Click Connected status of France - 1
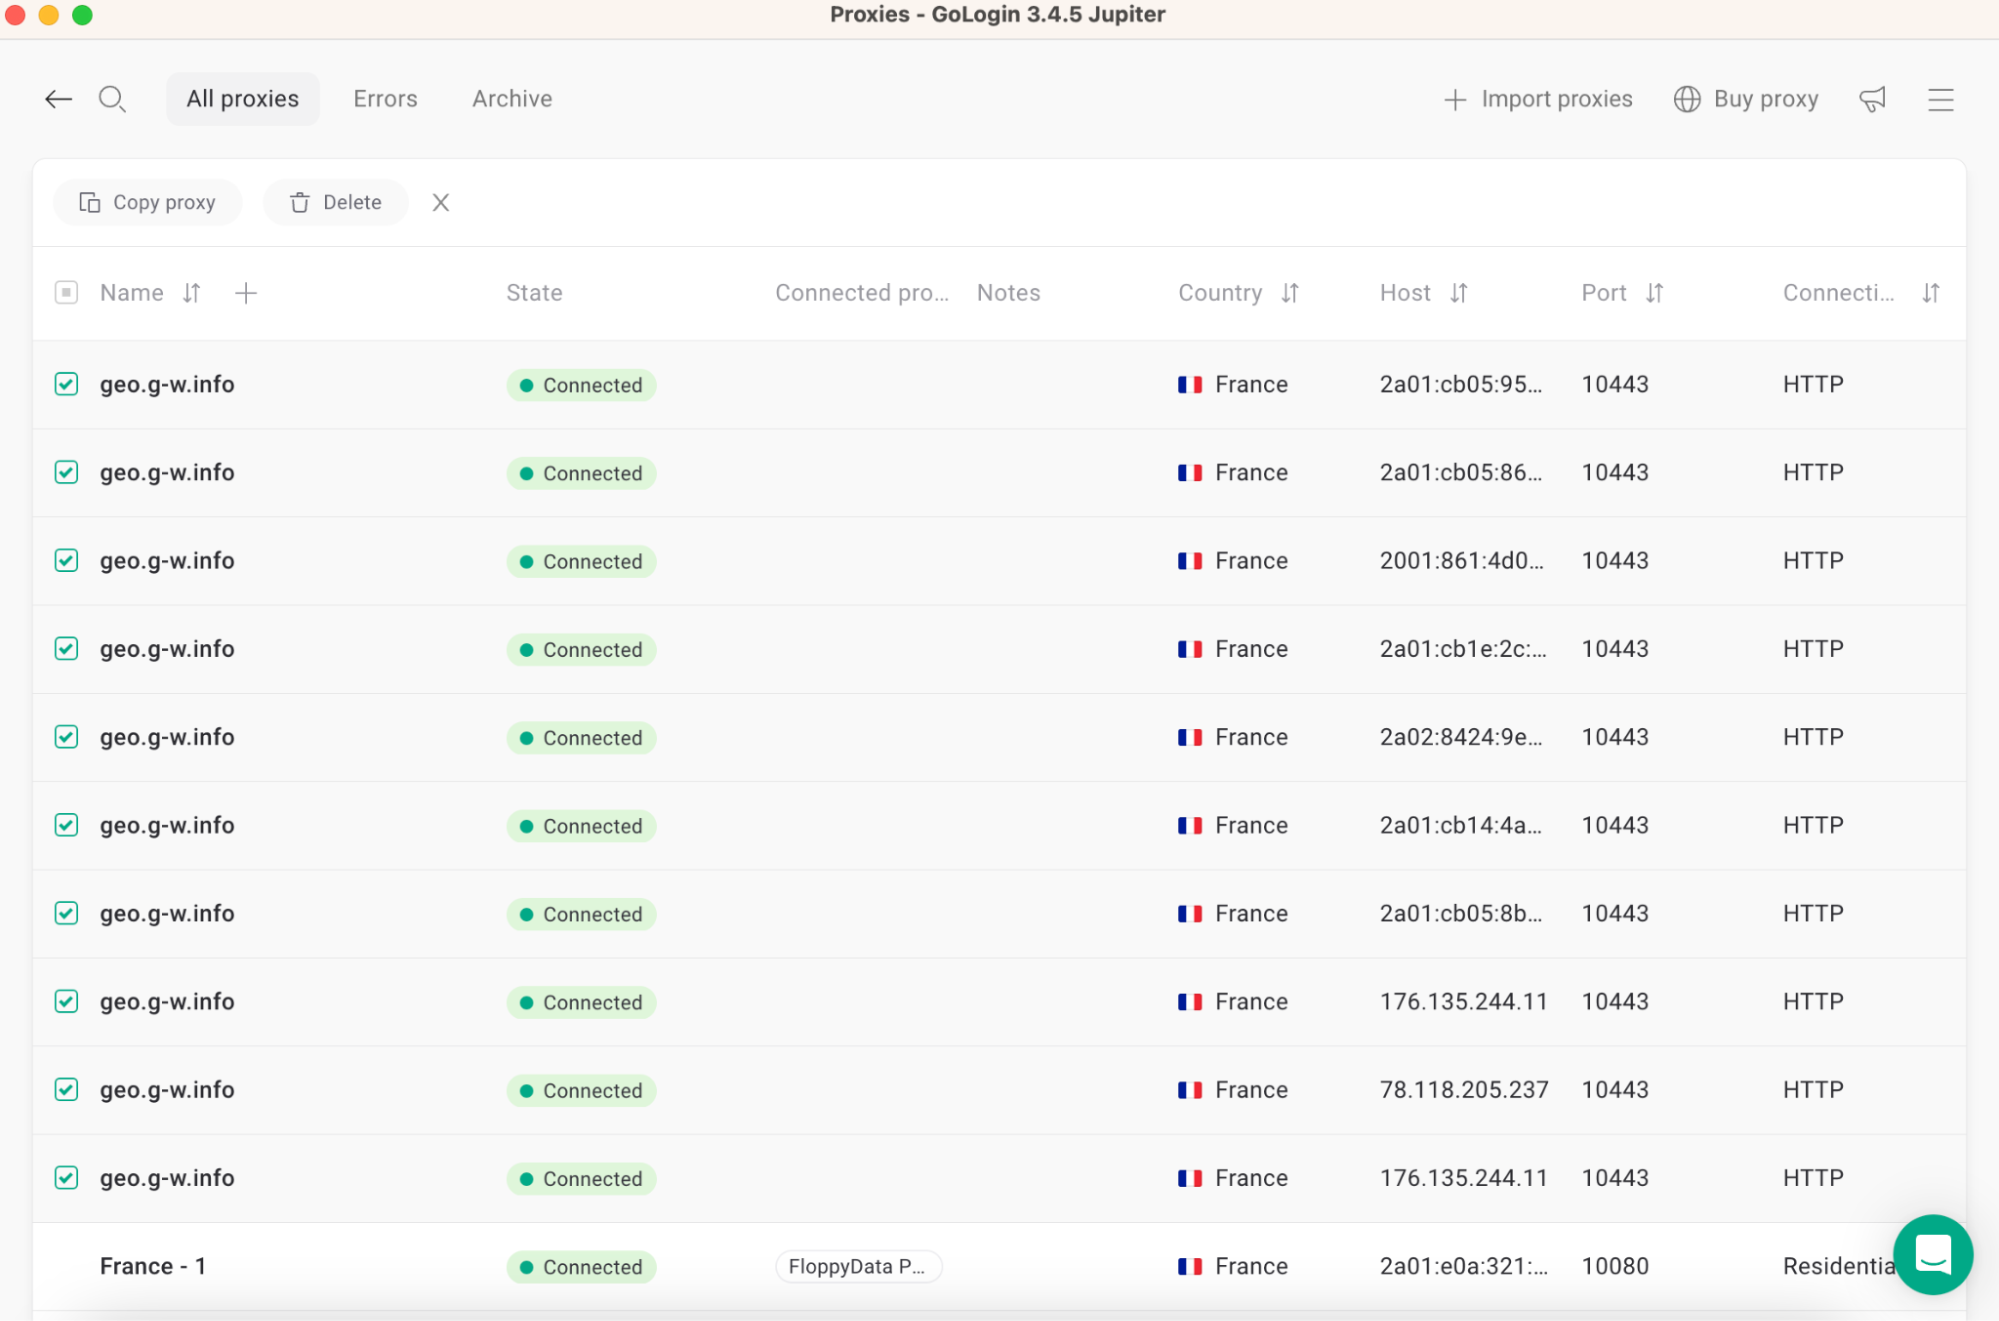 581,1266
